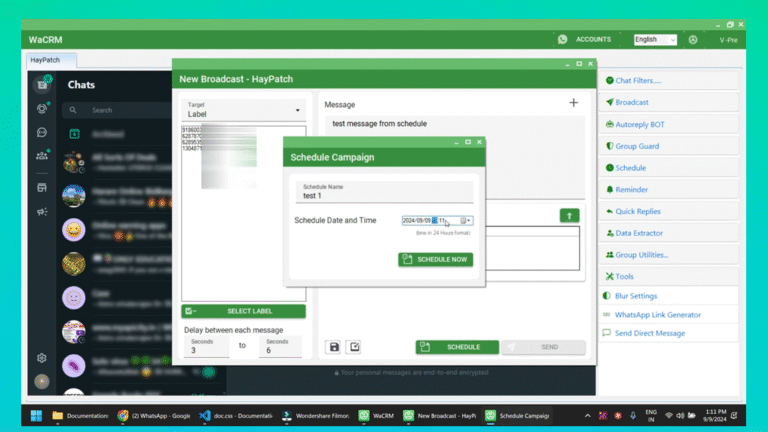Open Communities icon in WhatsApp sidebar
This screenshot has height=432, width=768.
click(42, 155)
